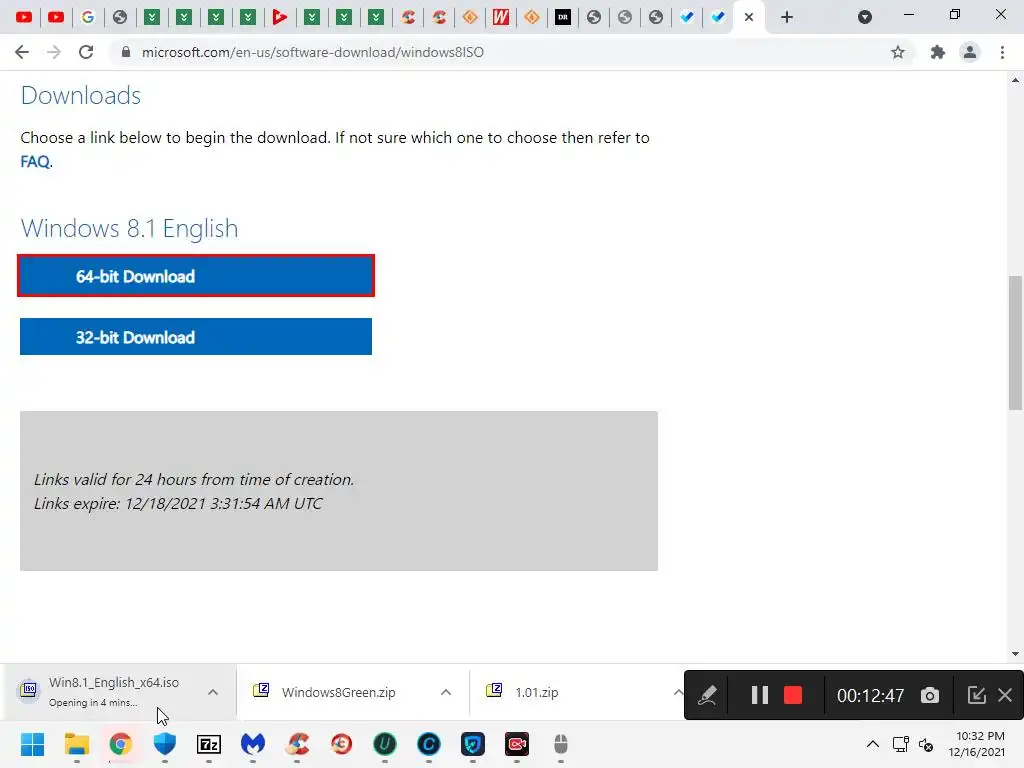Click the "Windows 8.1 English" heading

(129, 229)
